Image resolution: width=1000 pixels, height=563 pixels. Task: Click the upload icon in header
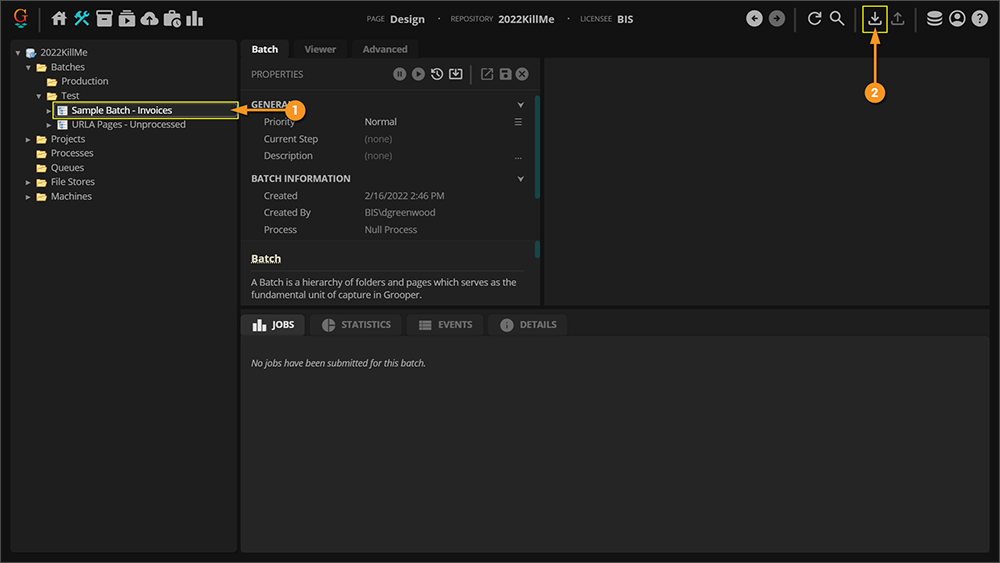tap(897, 18)
